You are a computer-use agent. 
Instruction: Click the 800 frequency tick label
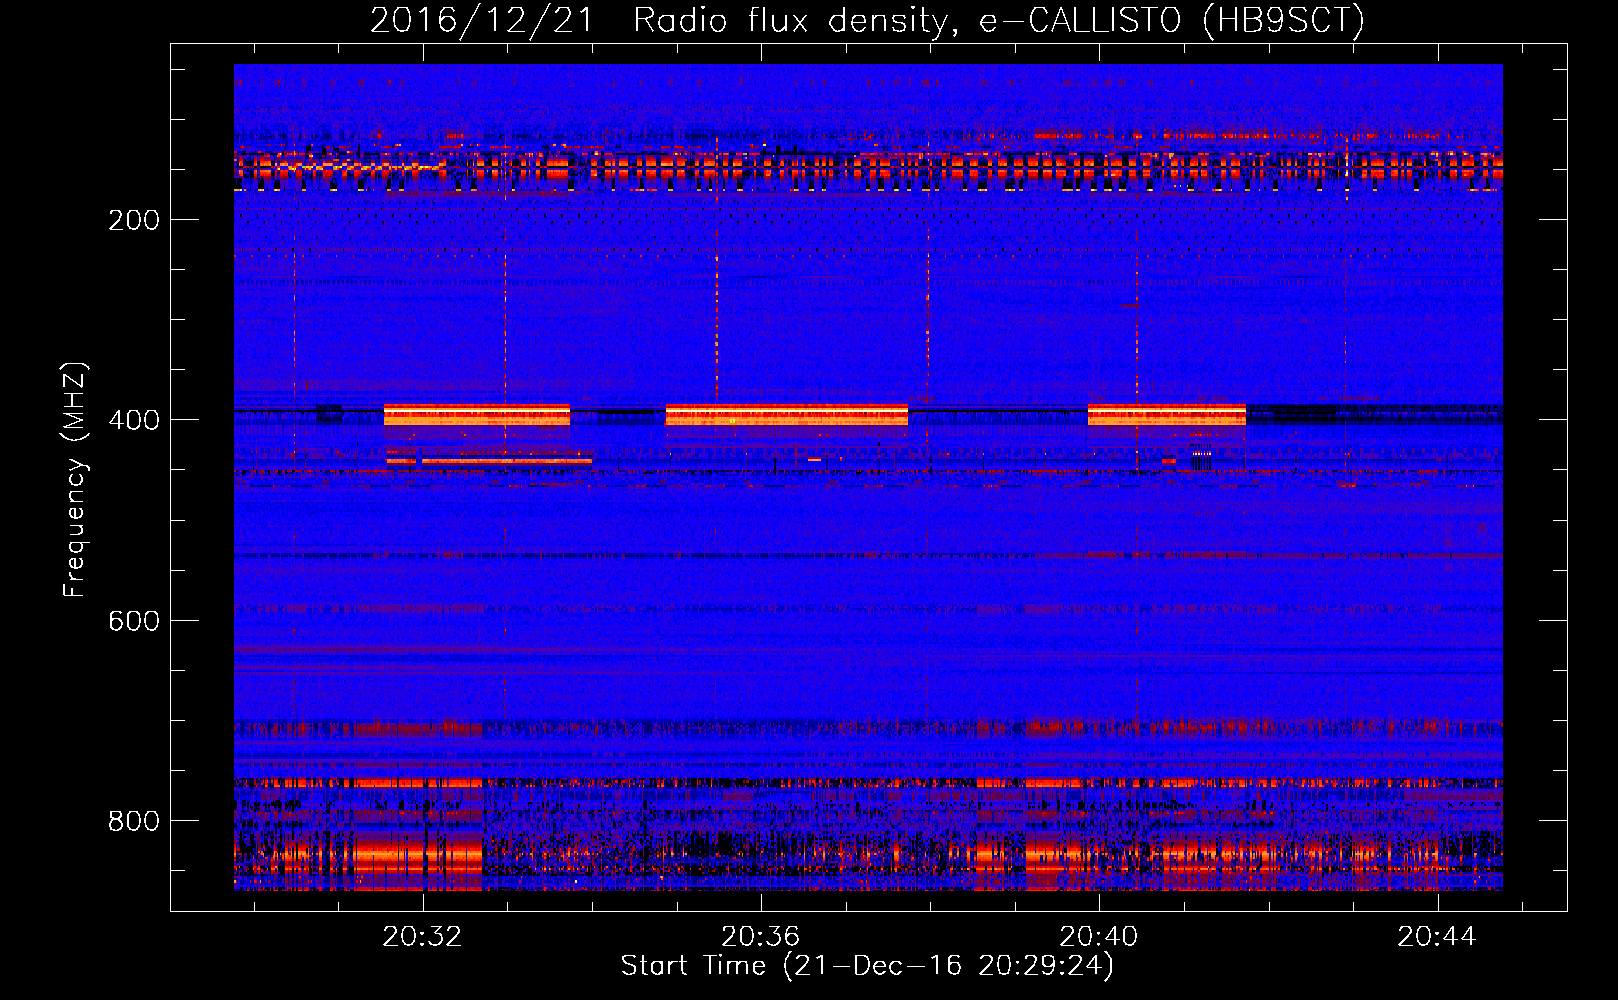134,821
